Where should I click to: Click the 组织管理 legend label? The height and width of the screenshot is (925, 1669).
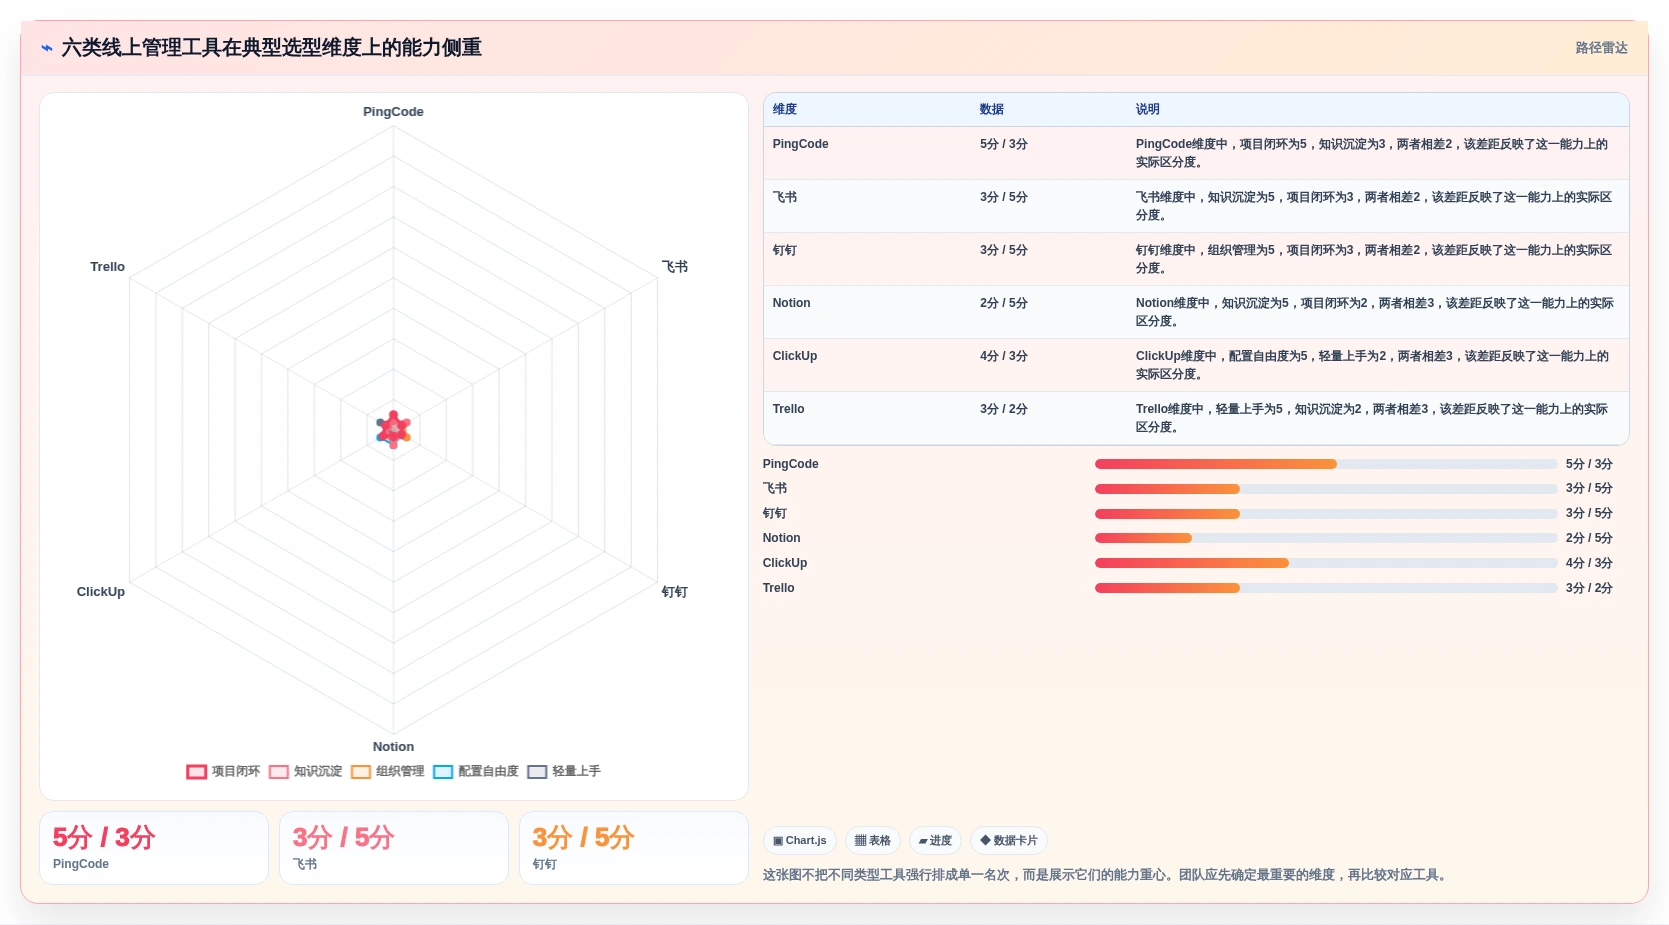click(x=400, y=771)
